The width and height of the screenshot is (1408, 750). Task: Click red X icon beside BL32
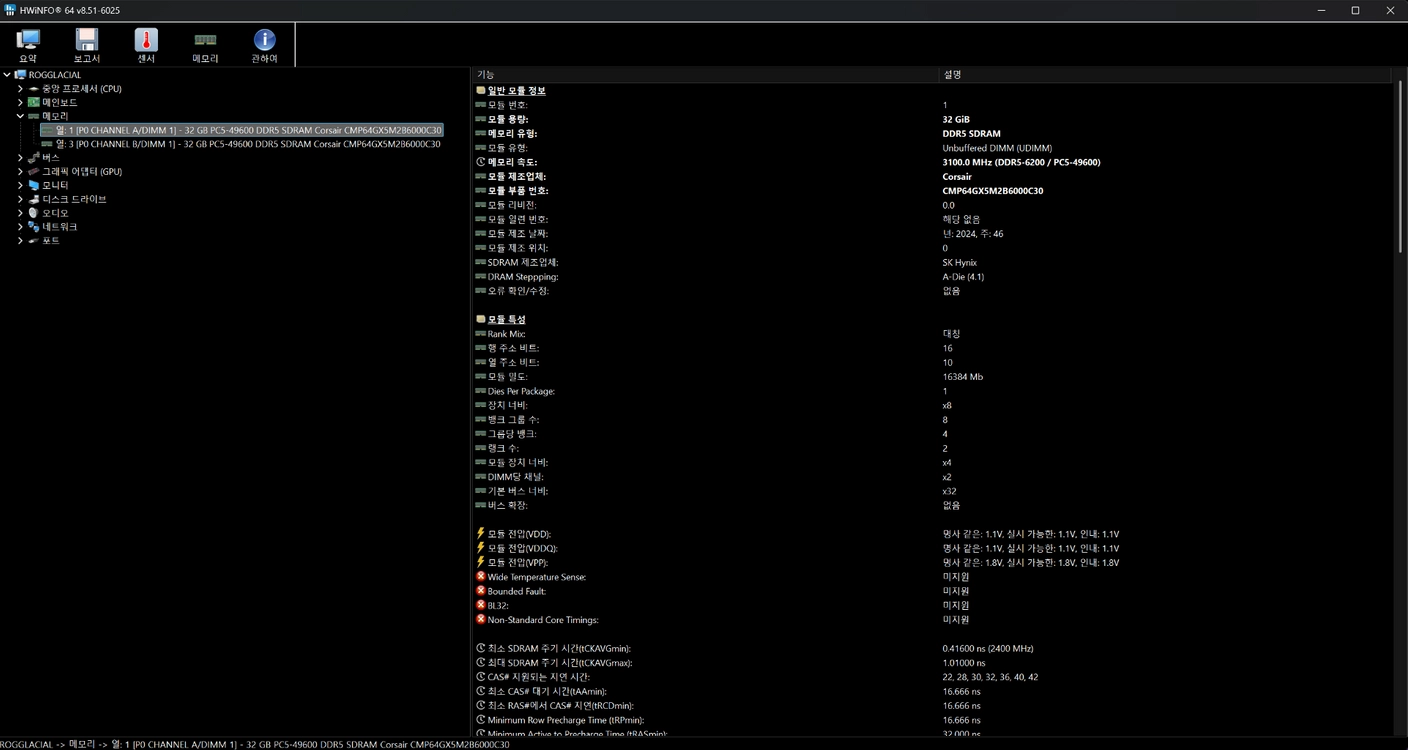(481, 605)
